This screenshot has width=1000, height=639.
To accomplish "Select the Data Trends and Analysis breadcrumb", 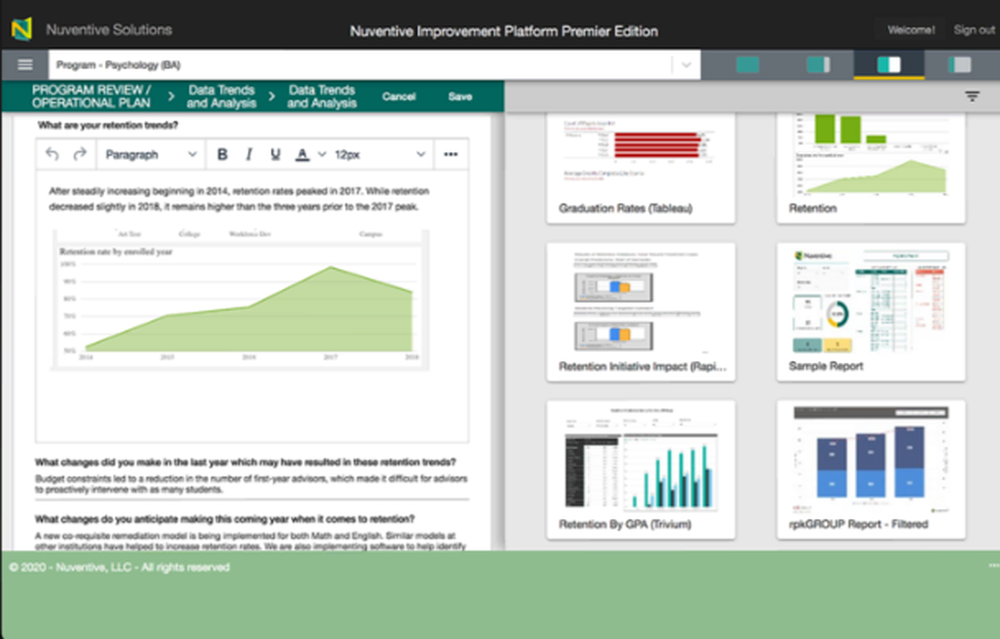I will point(221,95).
